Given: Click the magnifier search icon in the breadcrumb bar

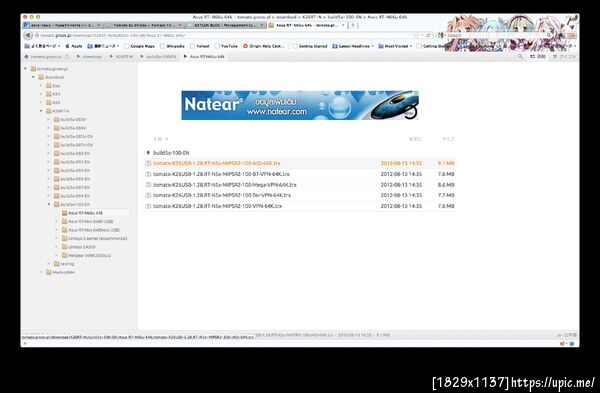Looking at the screenshot, I should coord(520,56).
